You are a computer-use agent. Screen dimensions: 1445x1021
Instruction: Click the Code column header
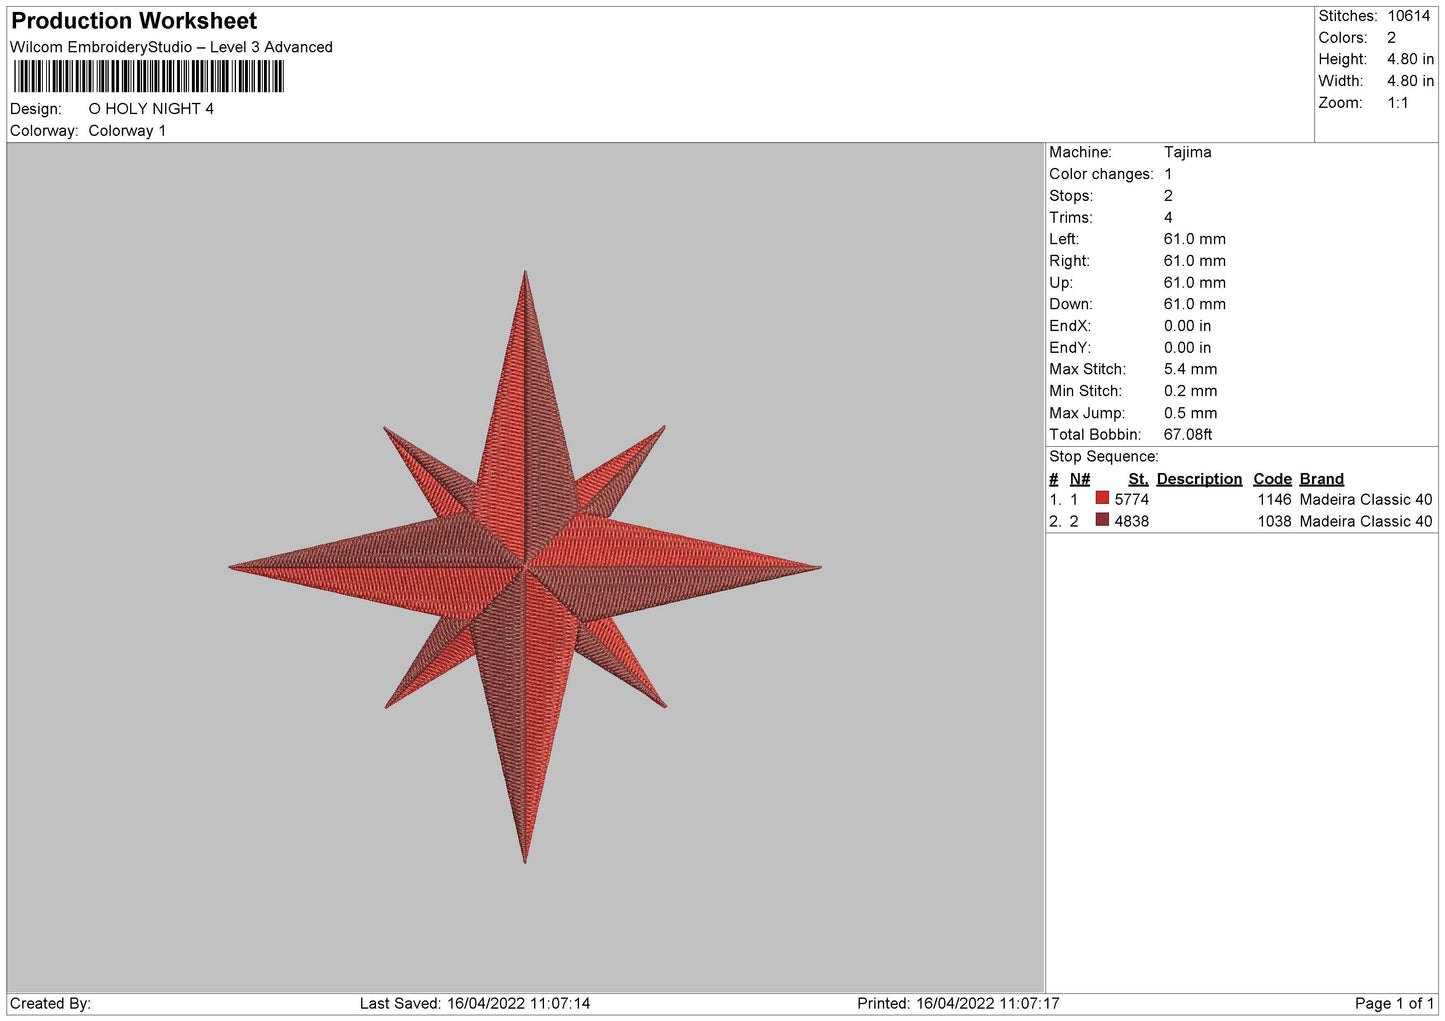(1272, 479)
